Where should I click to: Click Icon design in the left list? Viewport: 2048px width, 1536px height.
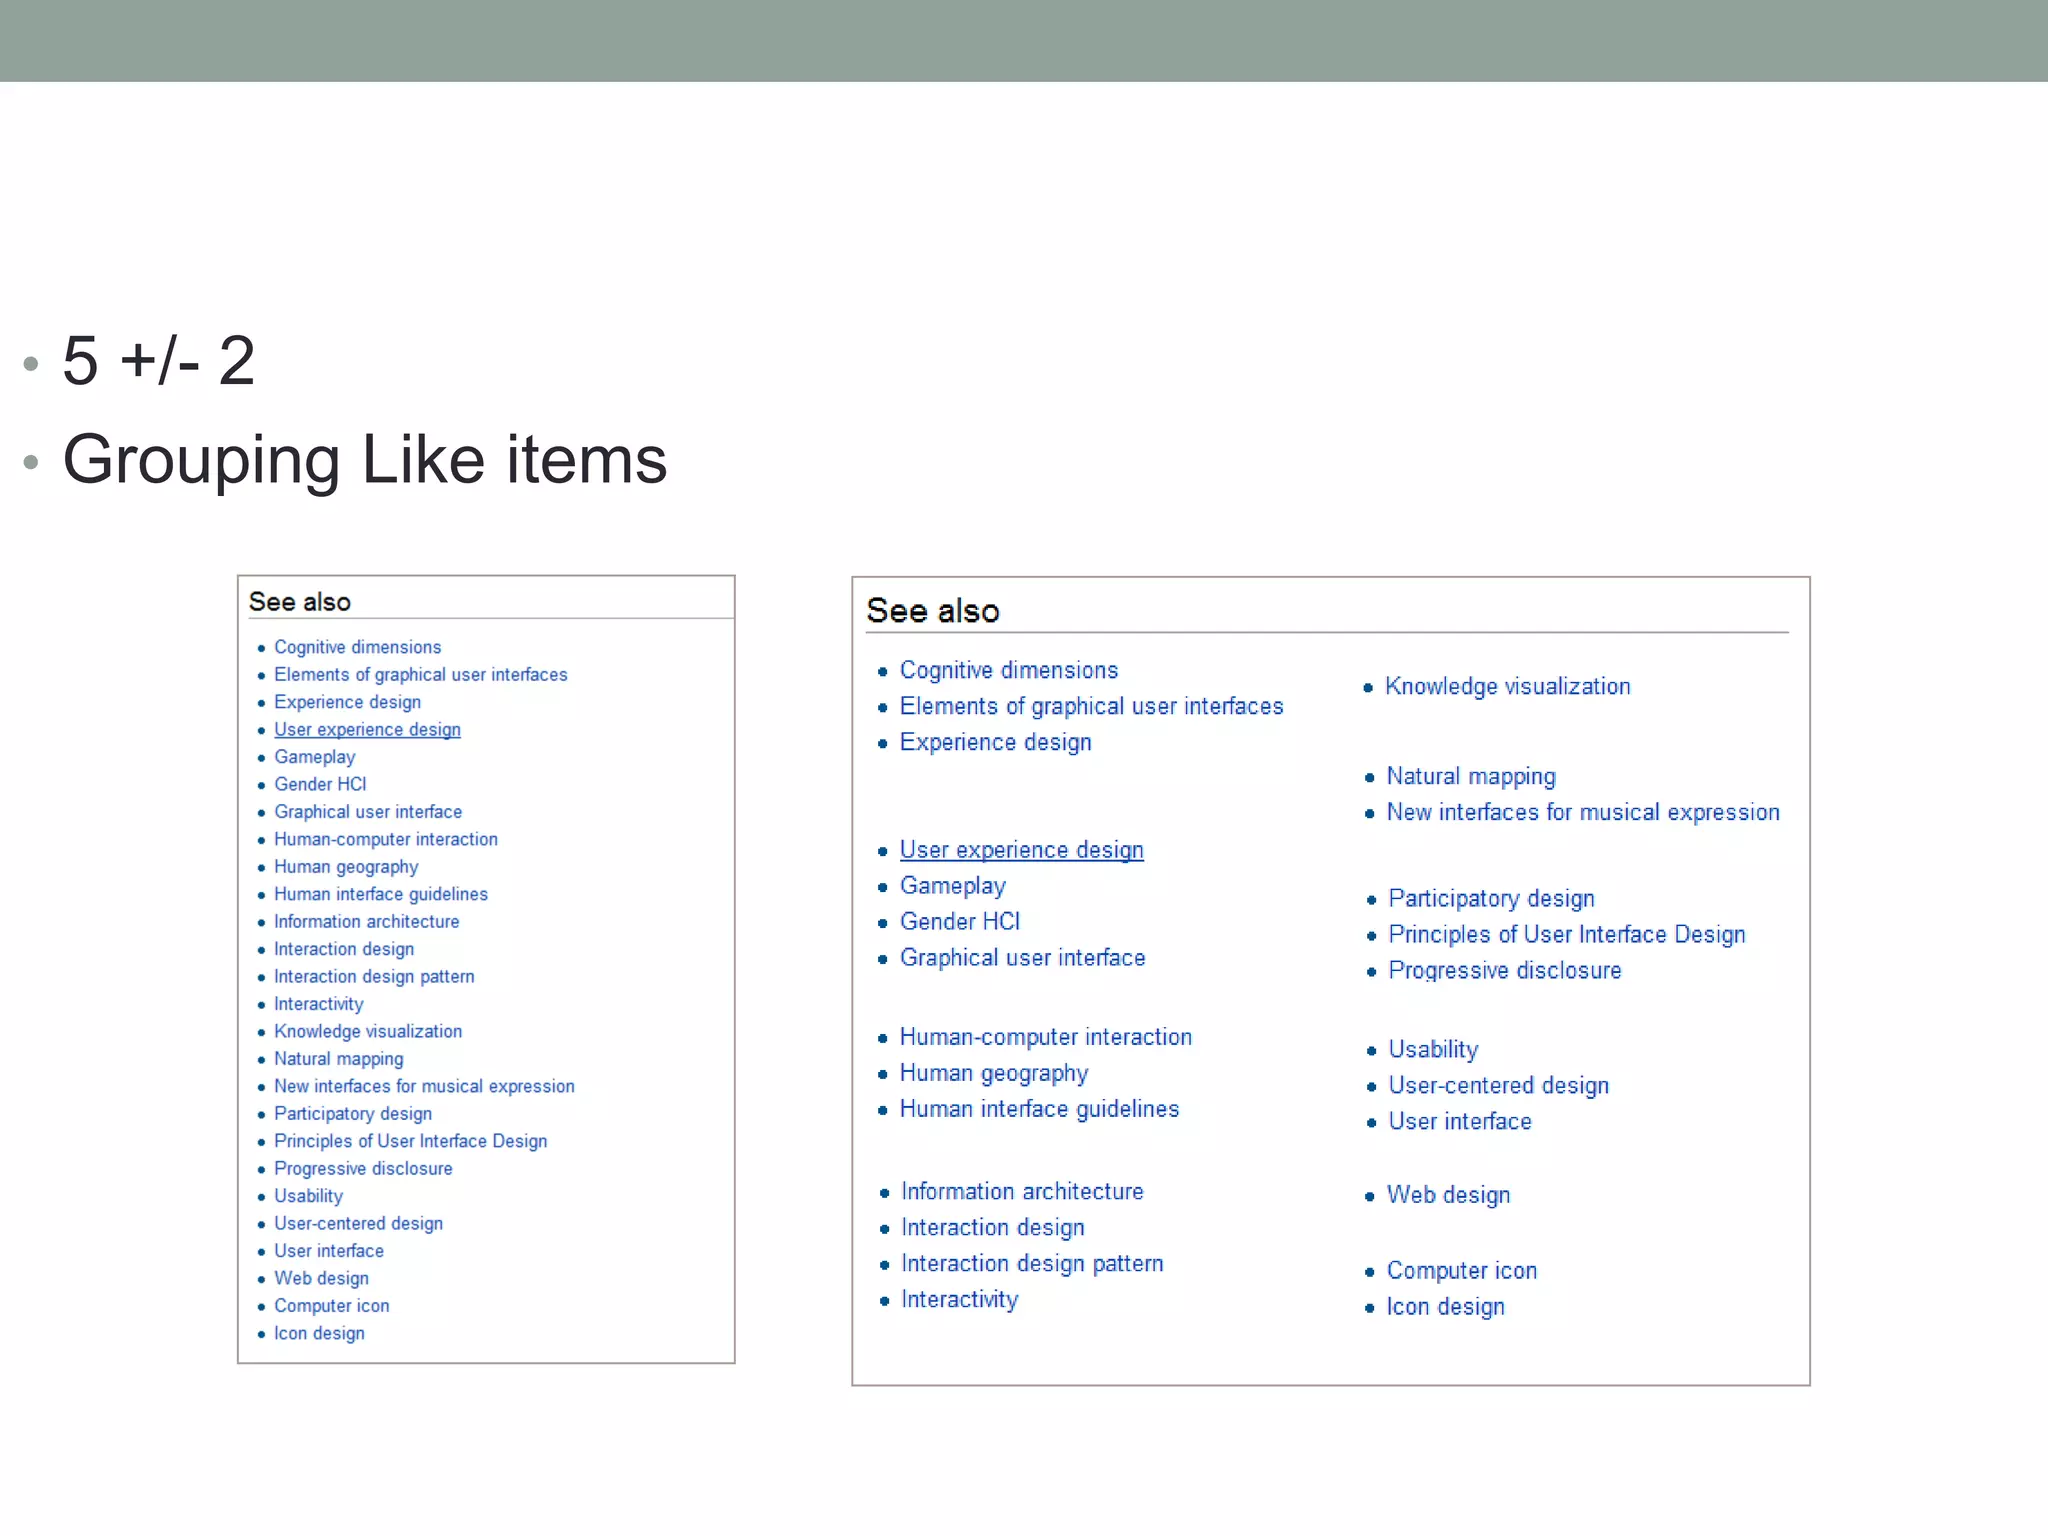(319, 1334)
